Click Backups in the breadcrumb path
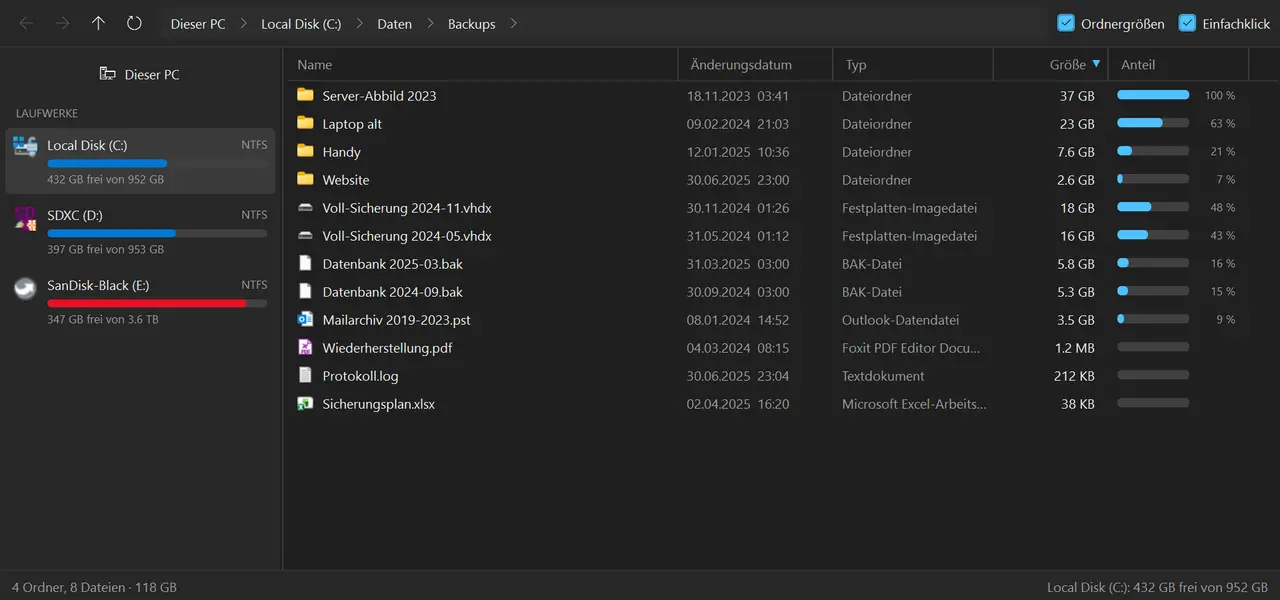The height and width of the screenshot is (600, 1280). point(472,24)
